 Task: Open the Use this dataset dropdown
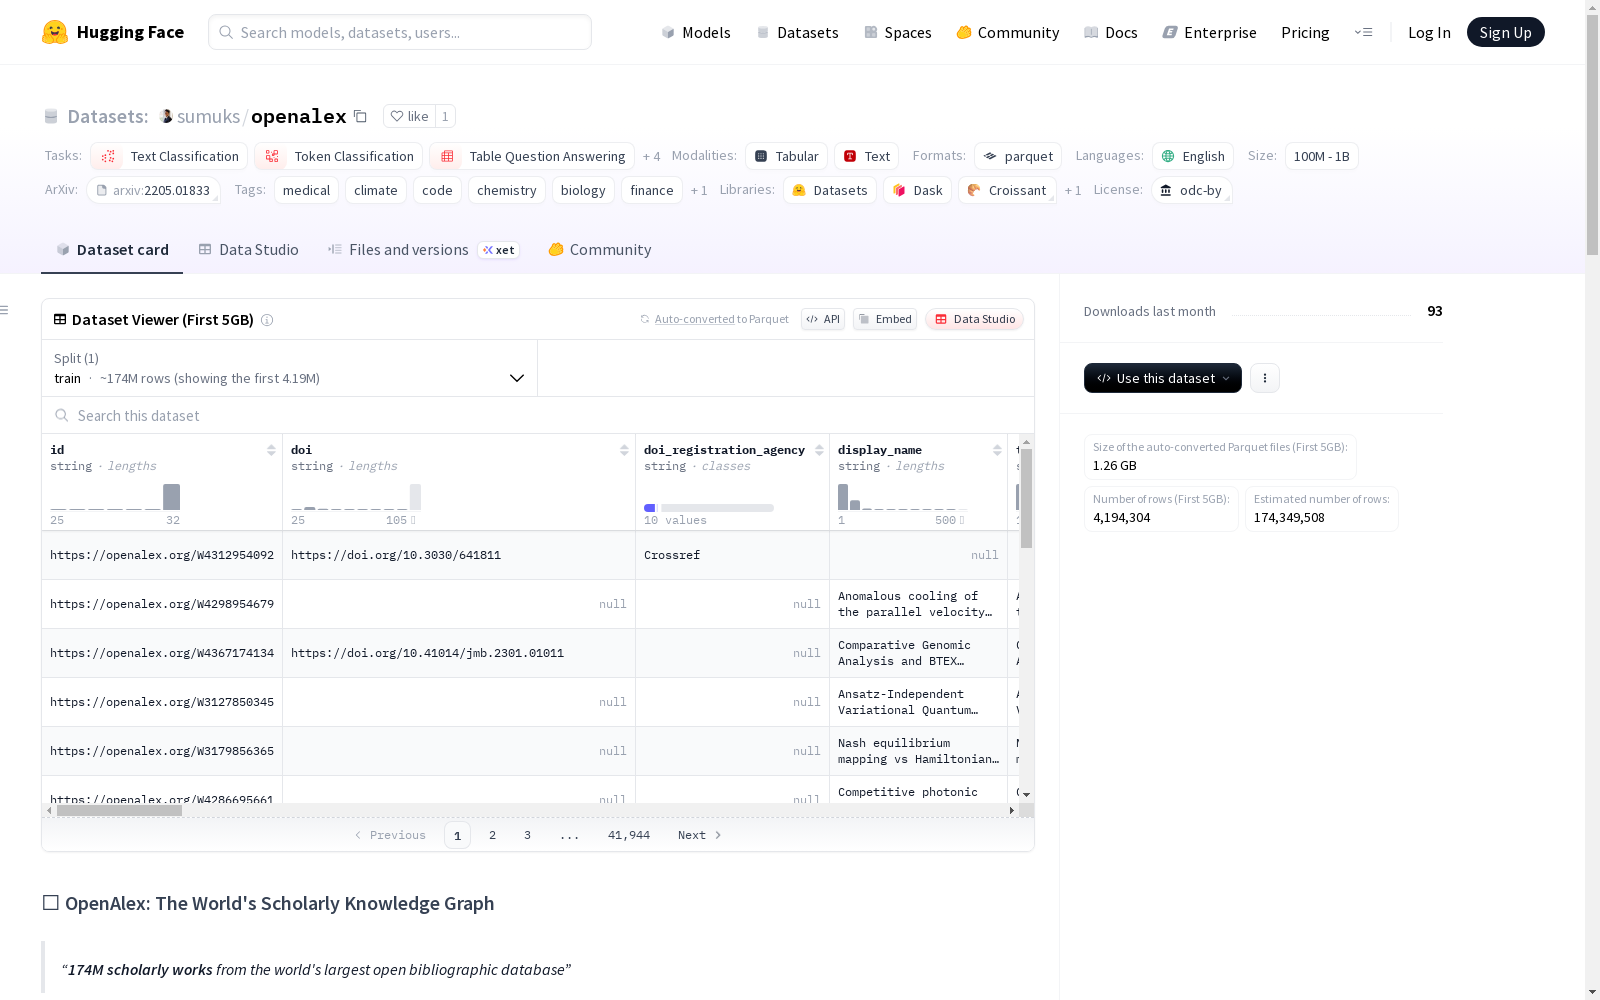coord(1163,378)
